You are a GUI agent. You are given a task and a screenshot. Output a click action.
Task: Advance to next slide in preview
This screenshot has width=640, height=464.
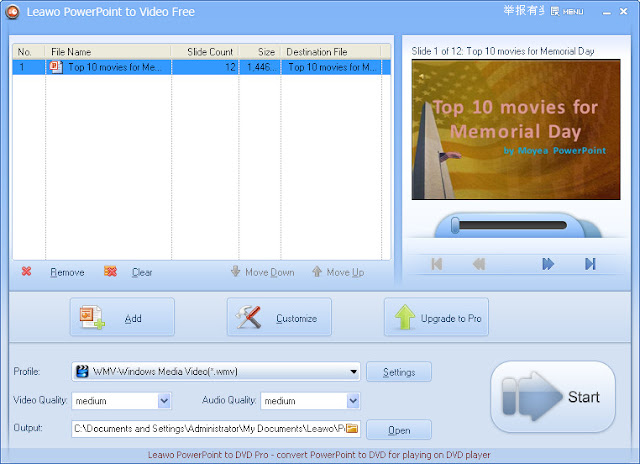click(548, 264)
